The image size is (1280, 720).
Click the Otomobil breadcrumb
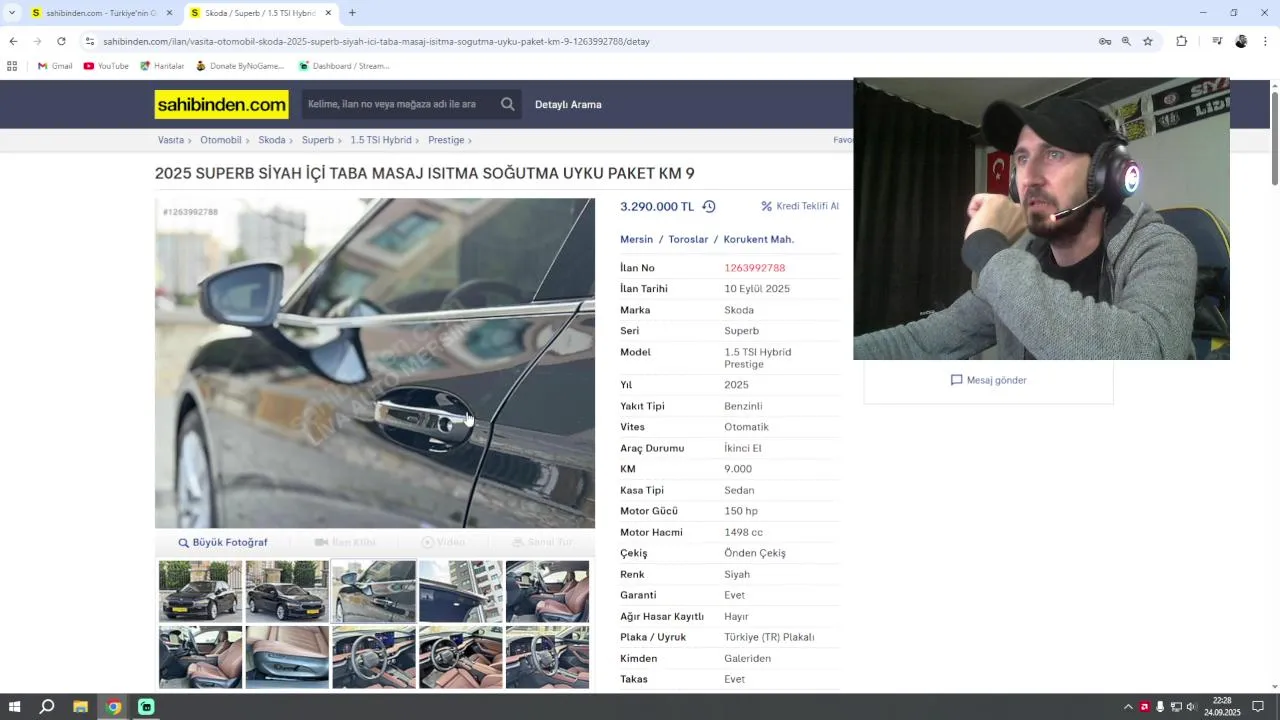coord(221,140)
